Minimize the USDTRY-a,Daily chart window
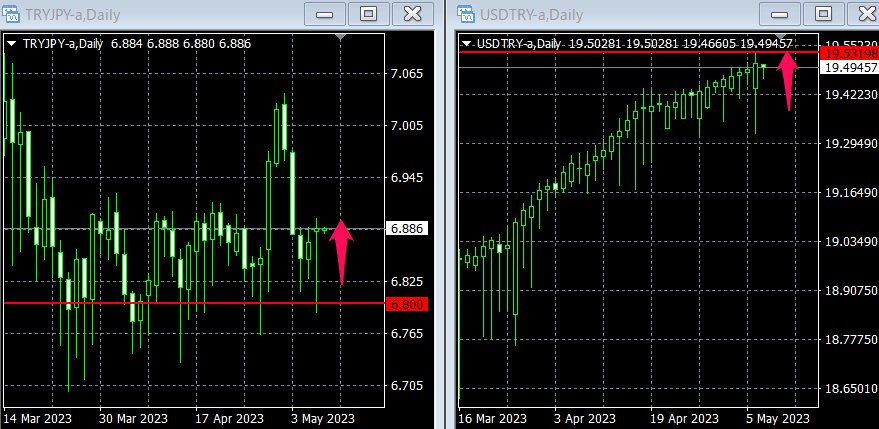Screen dimensions: 879x429 tap(779, 14)
